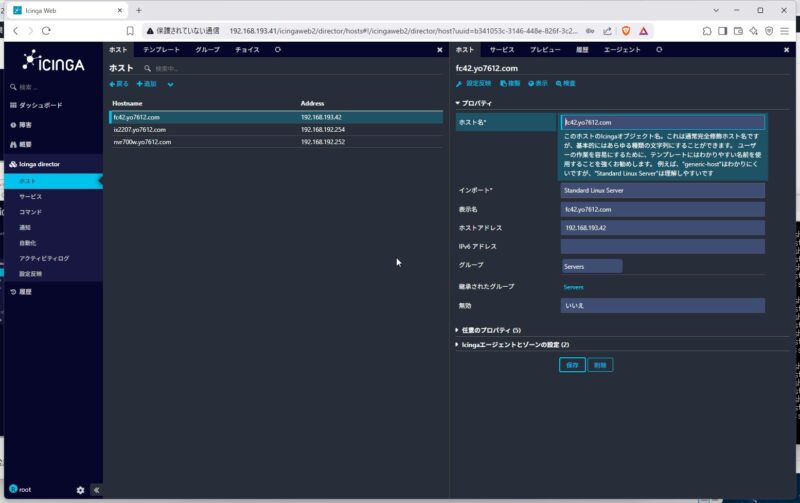Sort by the Address column header
The image size is (800, 503).
[312, 103]
